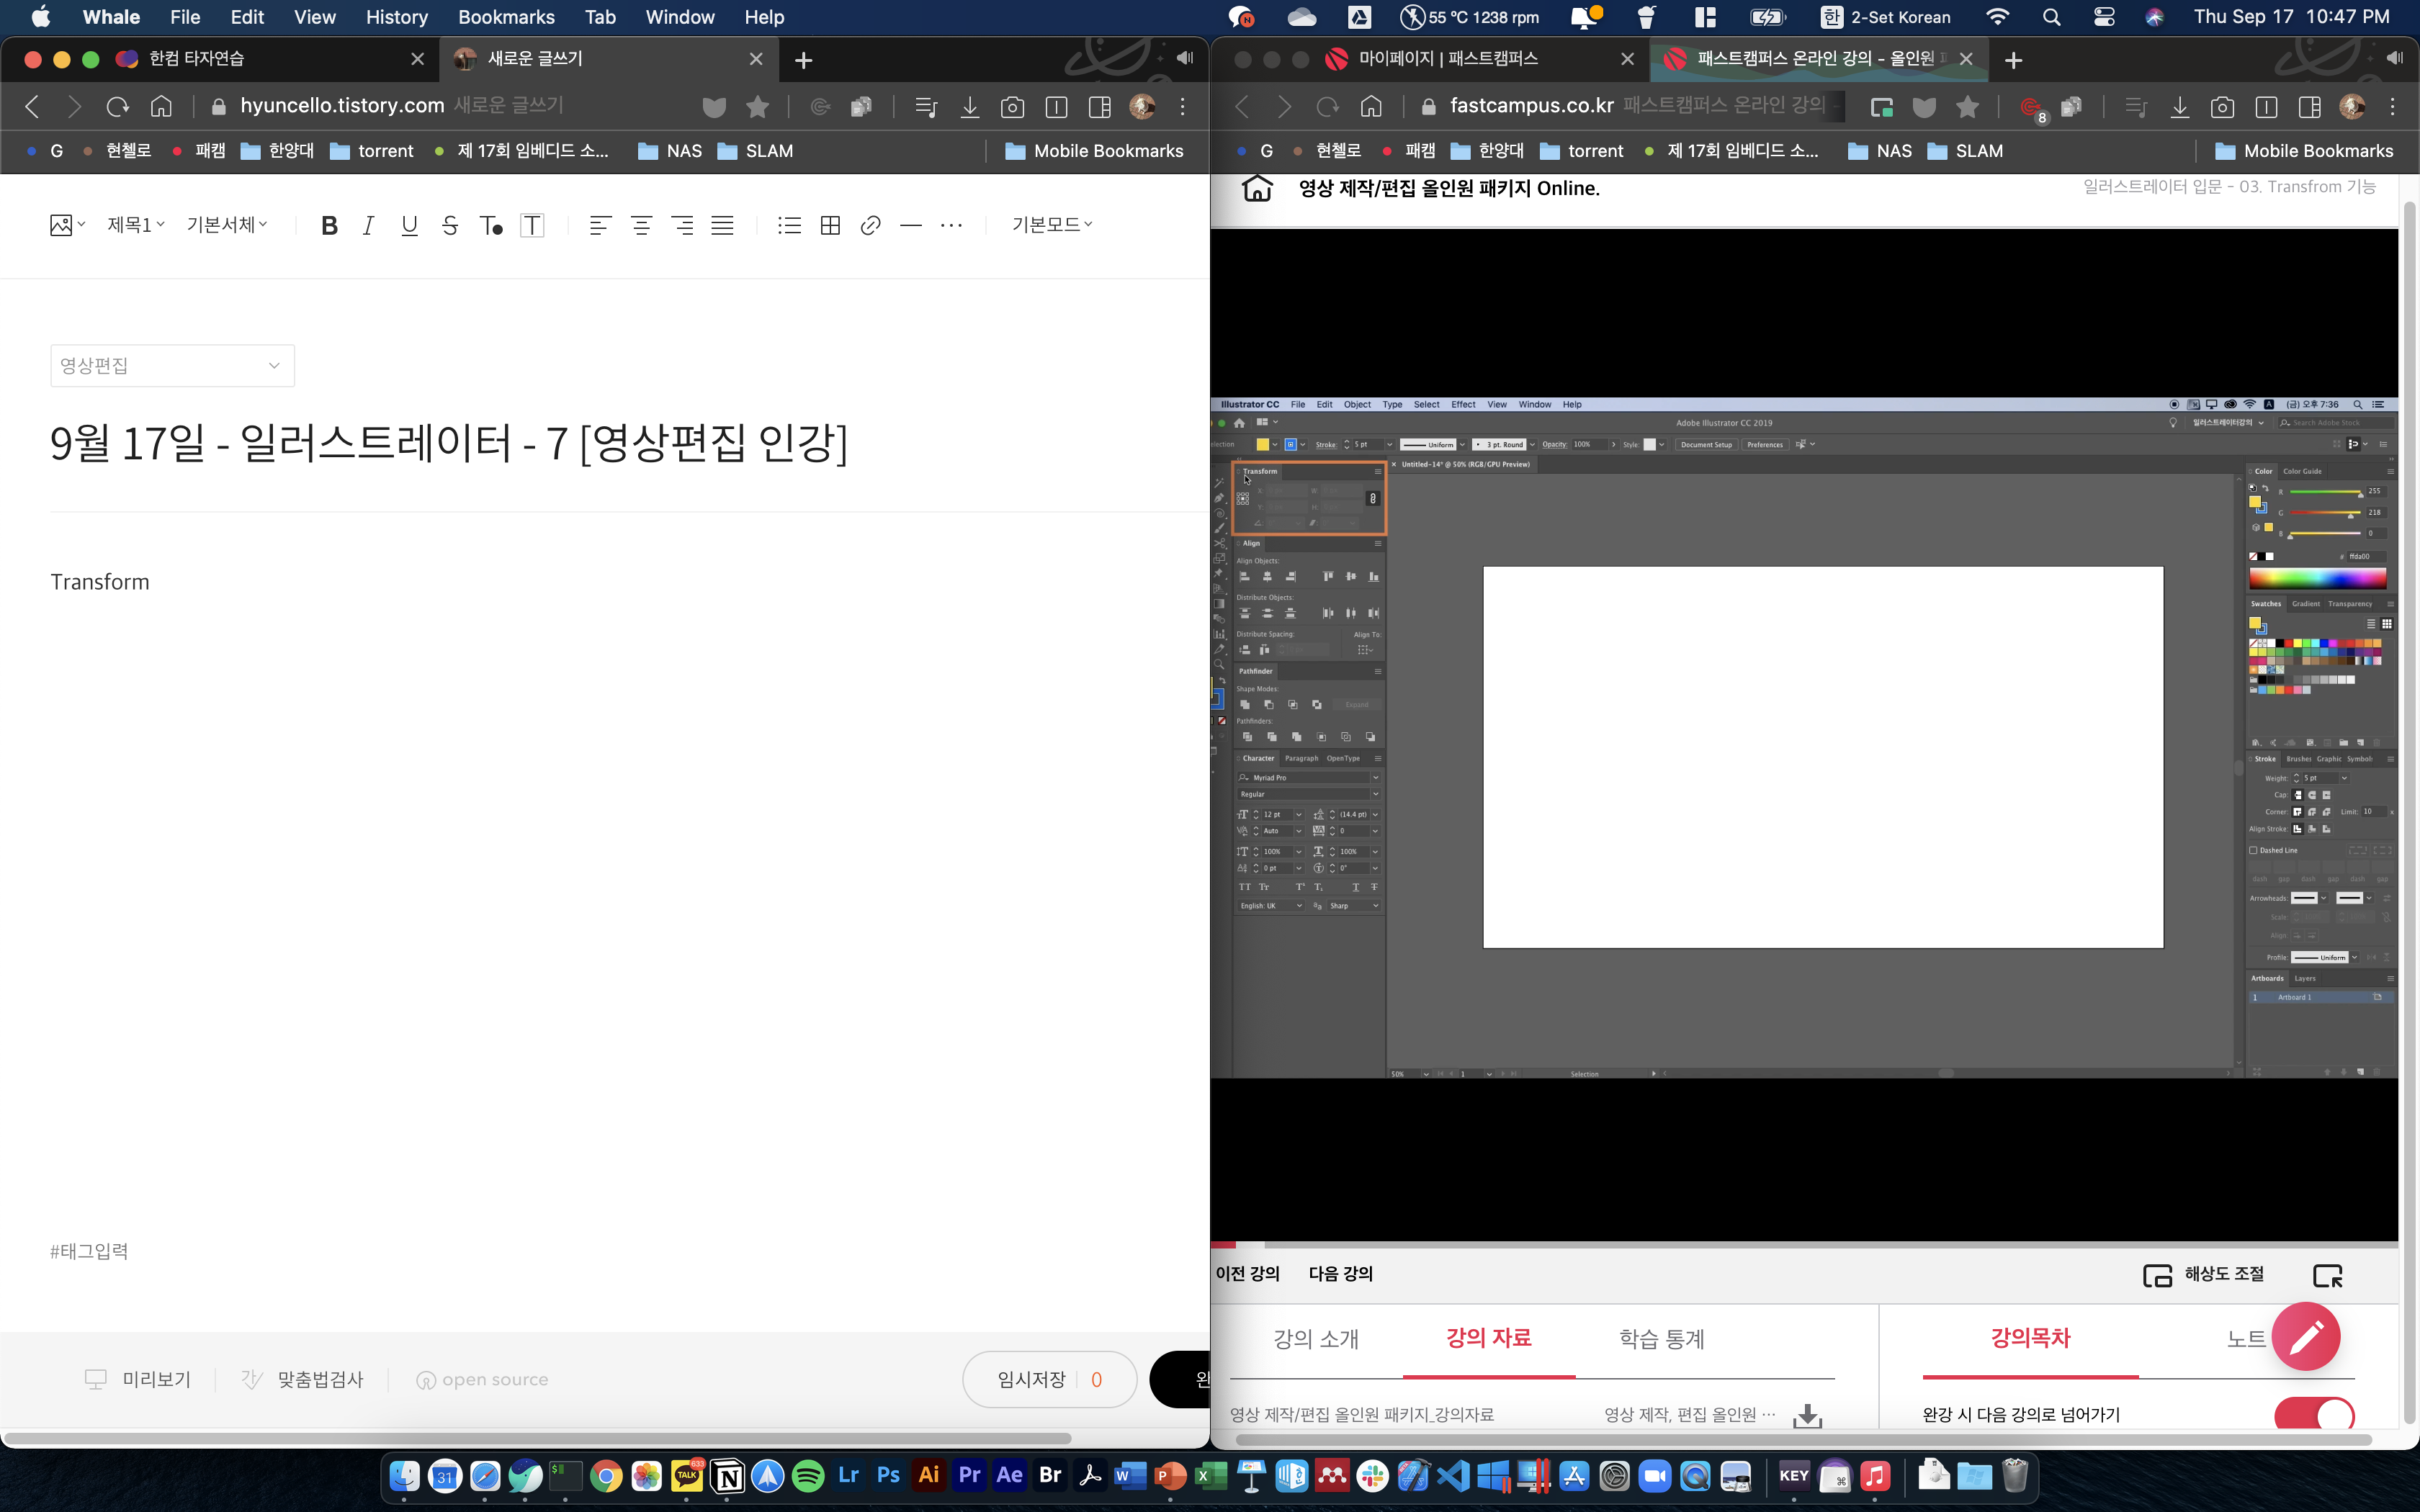Screen dimensions: 2420x1512
Task: Mute the 새로운 글쓰기 tab audio
Action: 1185,58
